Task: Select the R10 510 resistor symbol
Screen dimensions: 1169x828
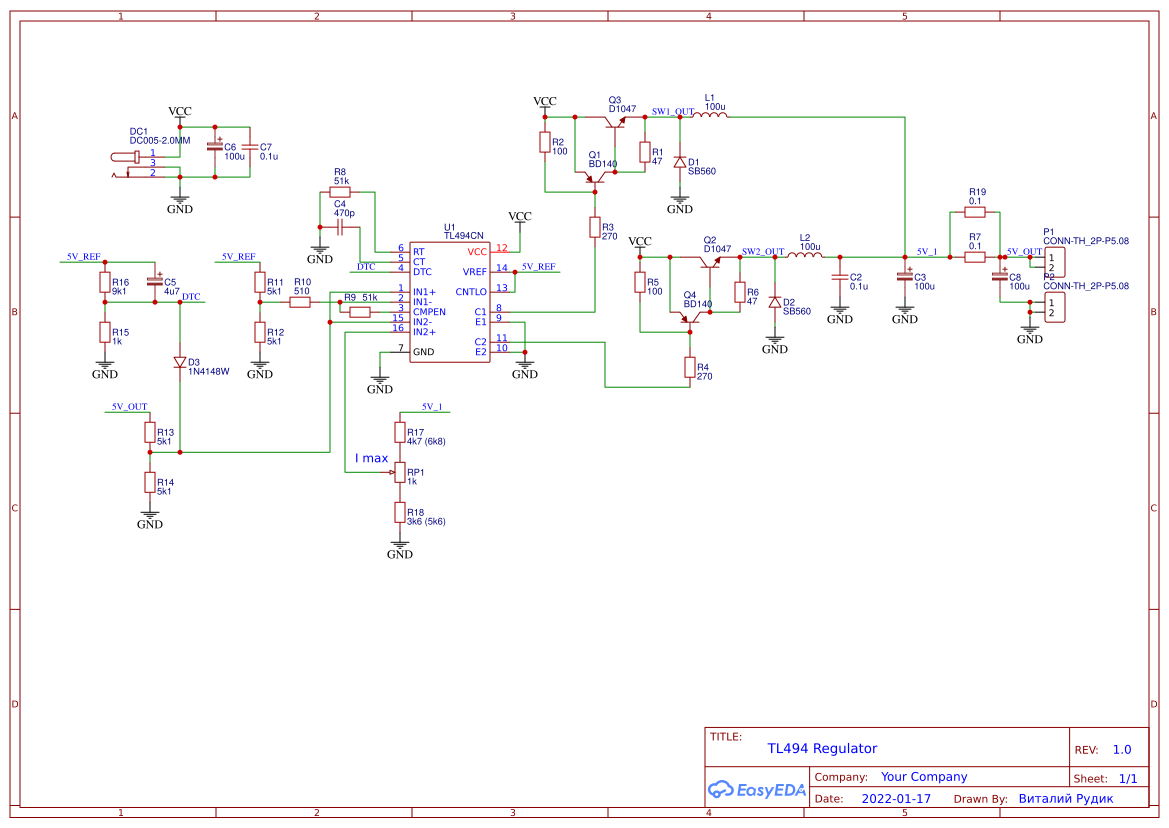Action: coord(300,302)
